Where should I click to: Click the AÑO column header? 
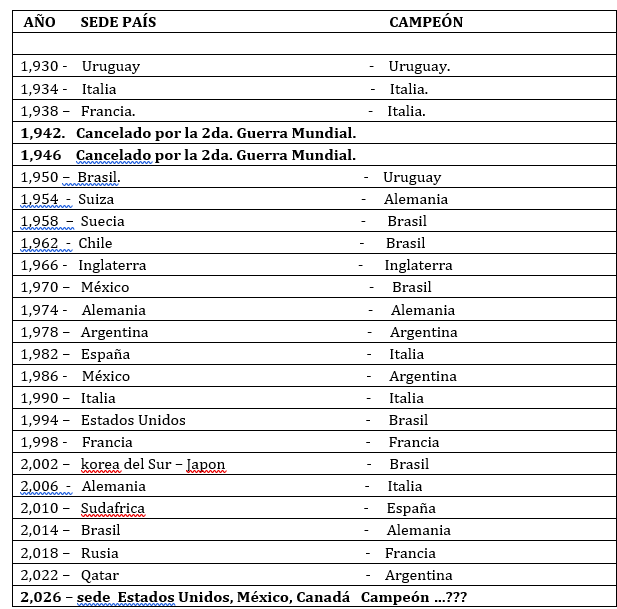tap(39, 22)
